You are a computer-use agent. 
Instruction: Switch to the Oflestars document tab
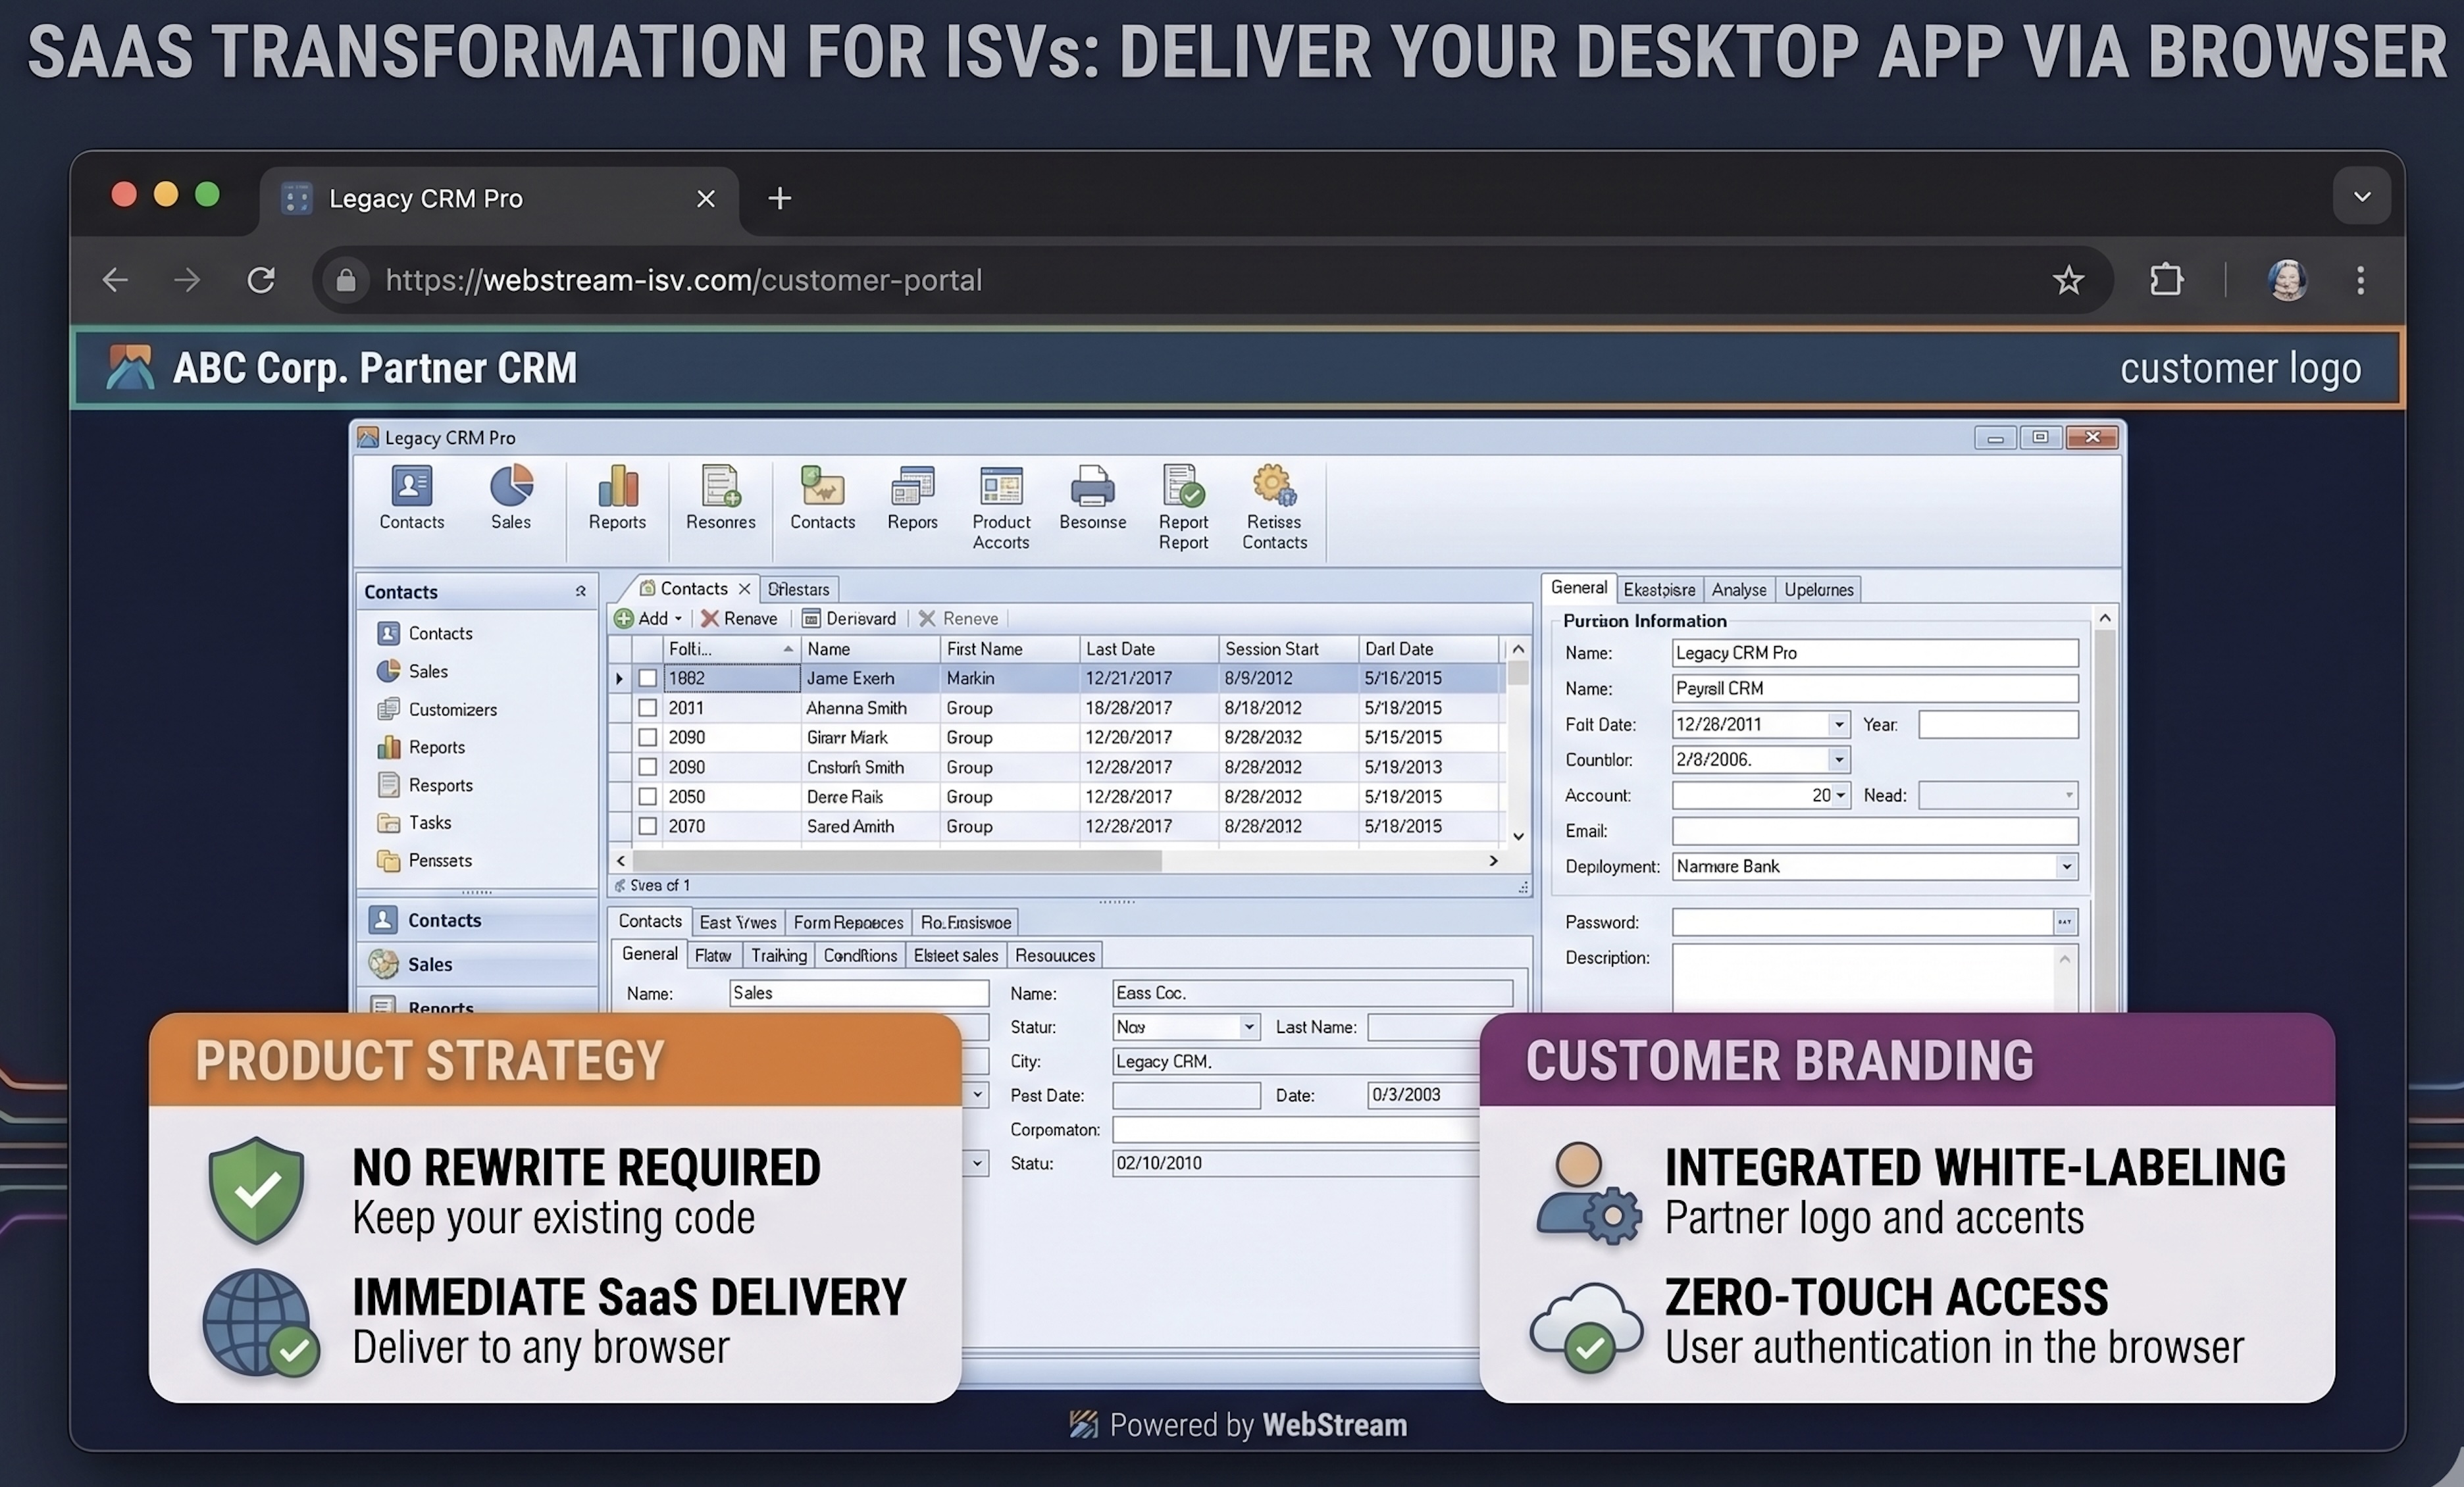(x=798, y=589)
